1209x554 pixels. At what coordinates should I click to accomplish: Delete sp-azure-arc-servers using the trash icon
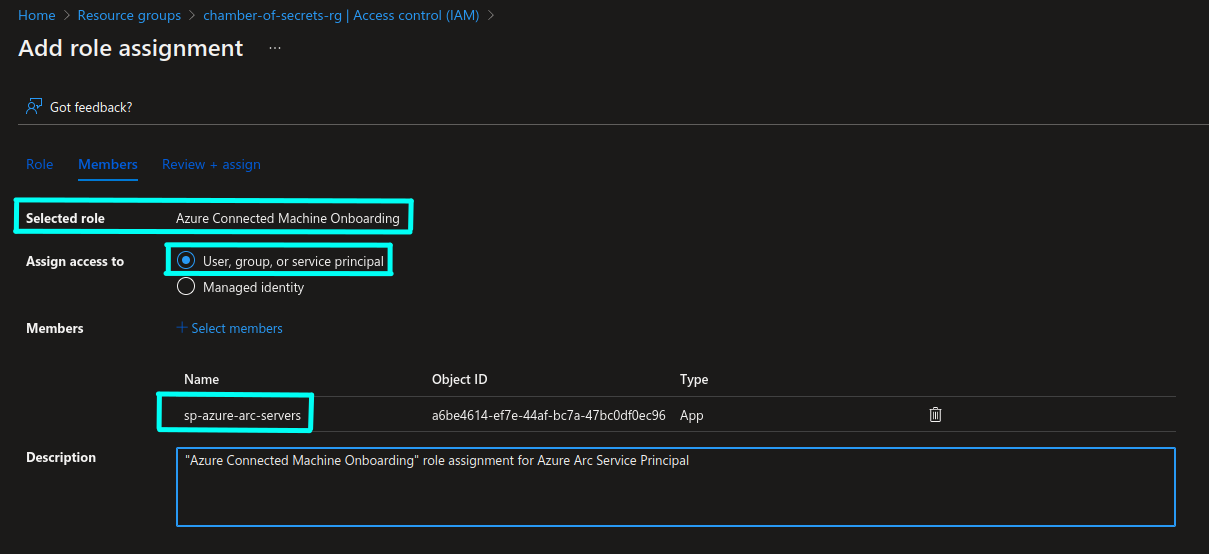(x=935, y=414)
